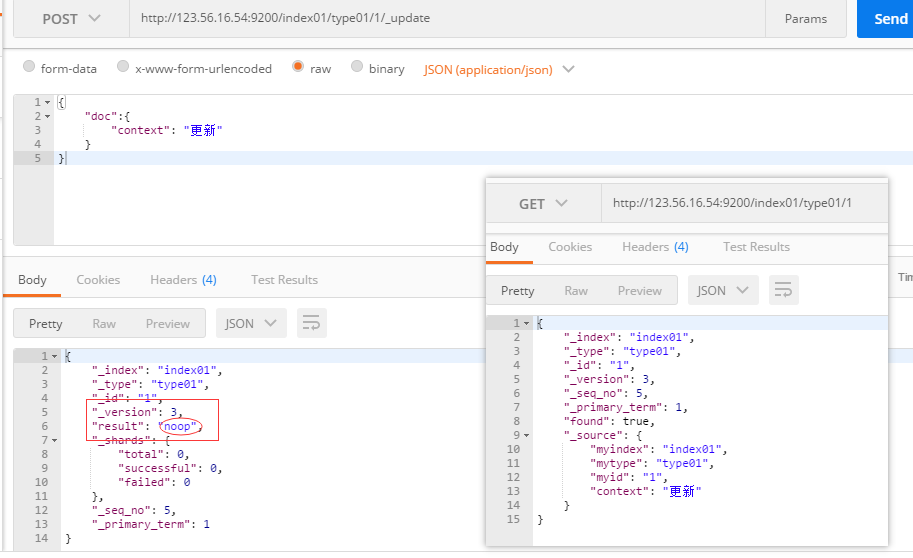Select Pretty view in POST response
913x558 pixels.
point(45,324)
